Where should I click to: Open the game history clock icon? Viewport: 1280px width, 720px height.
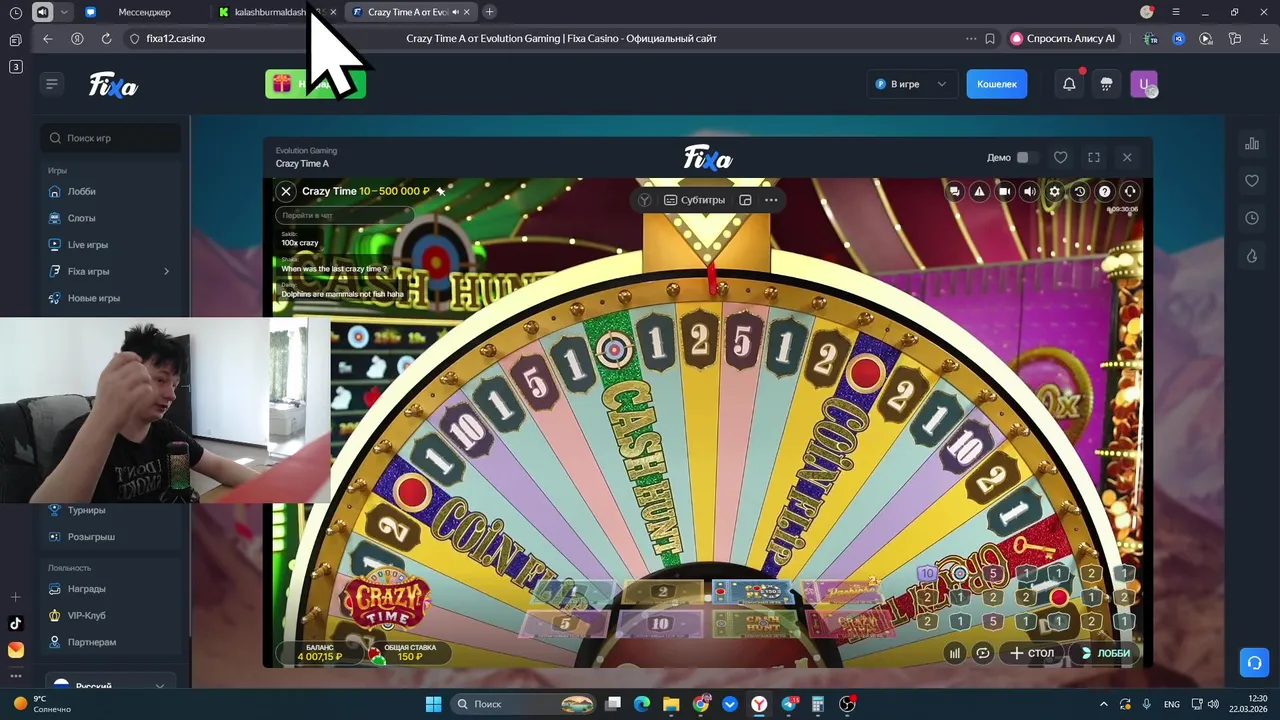tap(1080, 191)
